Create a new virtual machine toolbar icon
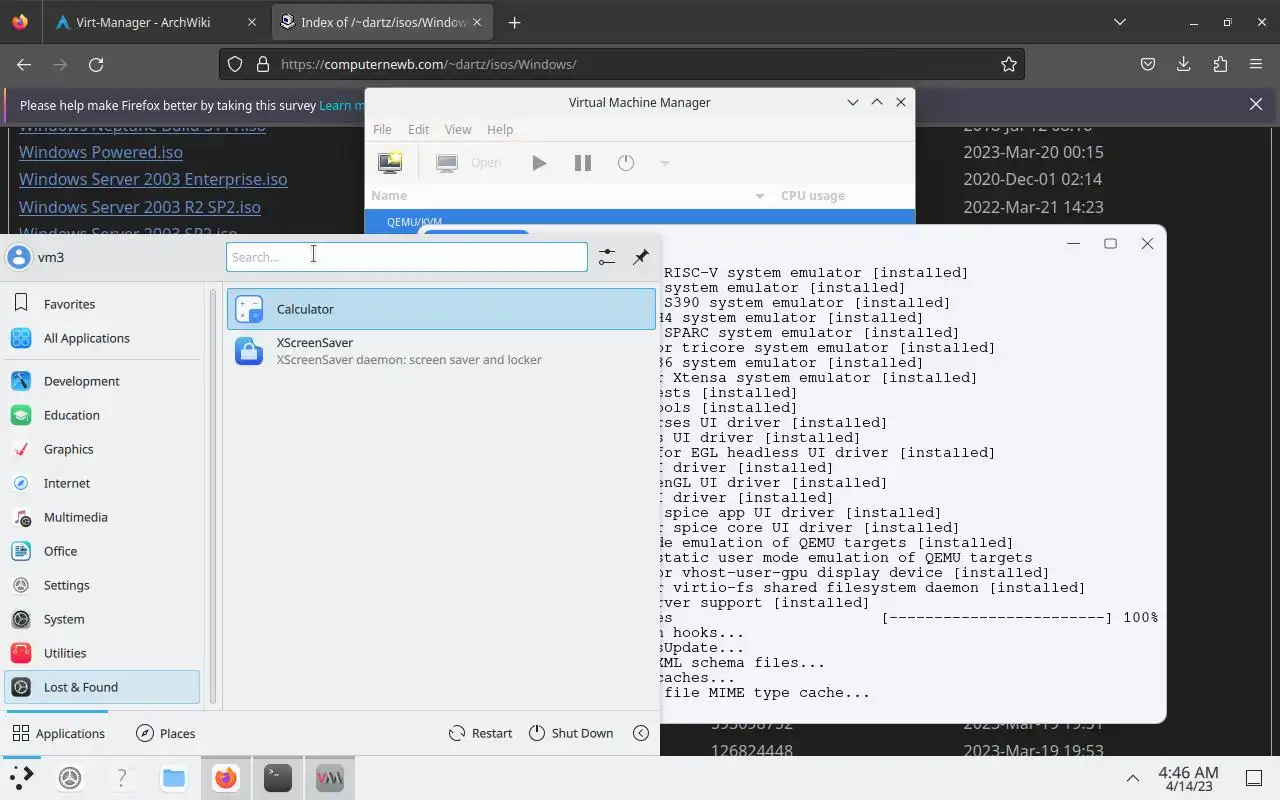This screenshot has height=800, width=1280. (390, 163)
